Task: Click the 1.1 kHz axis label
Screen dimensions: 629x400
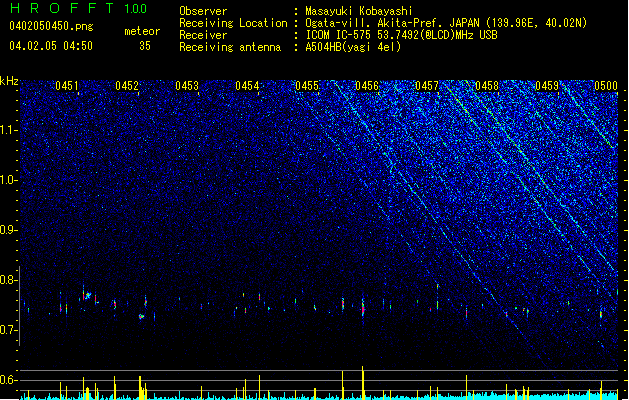Action: point(8,130)
